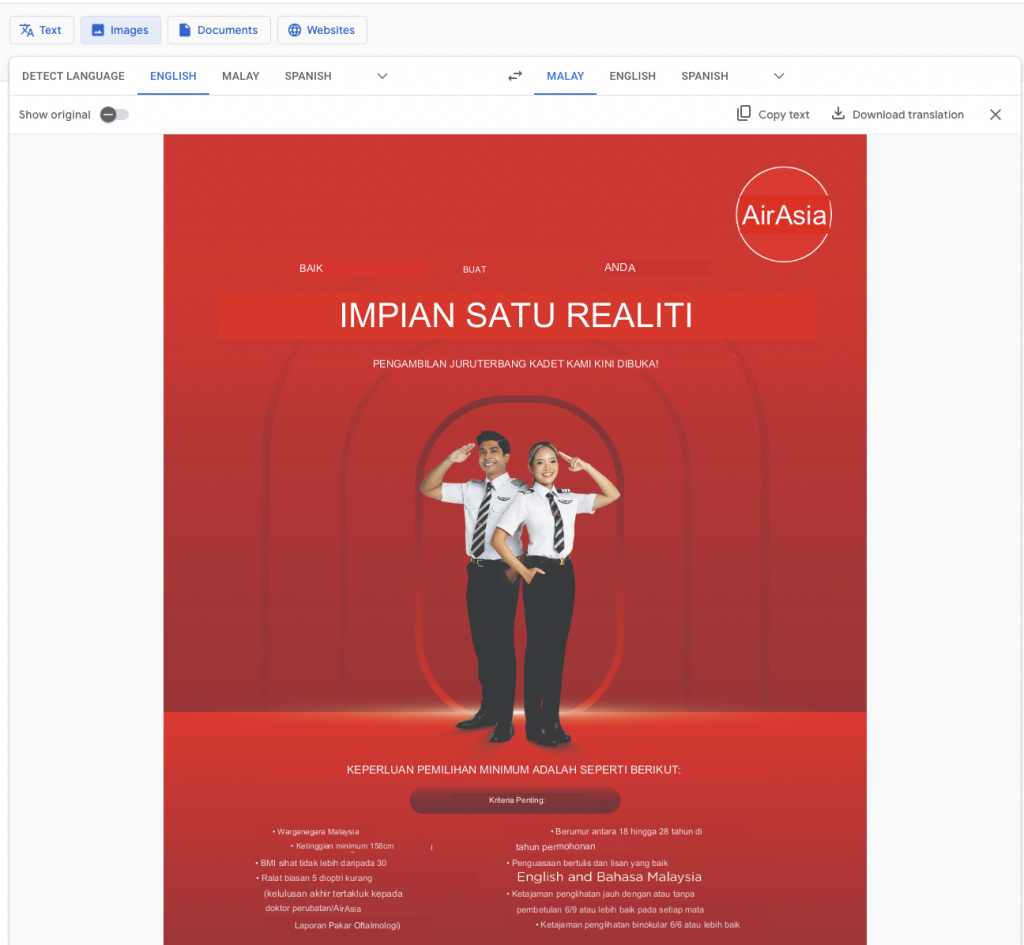Close the translated image view
Image resolution: width=1024 pixels, height=945 pixels.
tap(995, 114)
